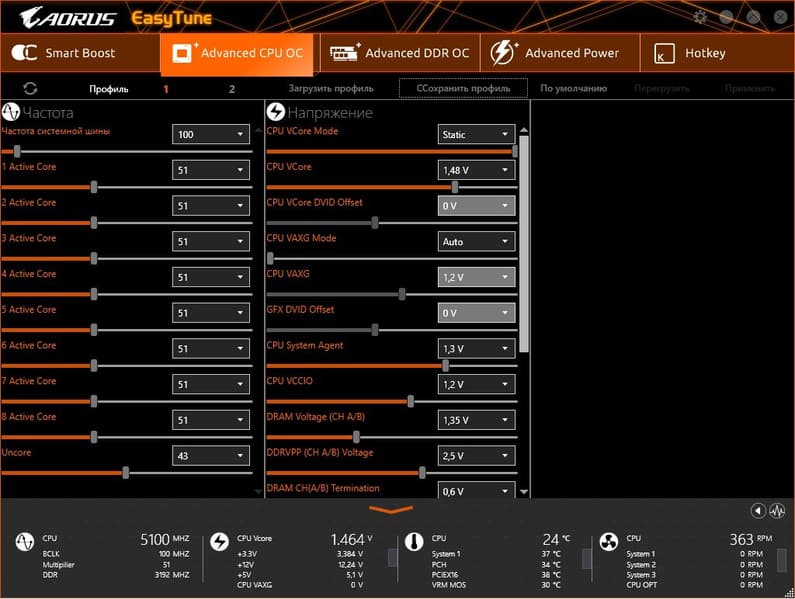Collapse the monitor panel with the orange chevron
This screenshot has height=599, width=795.
(x=391, y=509)
